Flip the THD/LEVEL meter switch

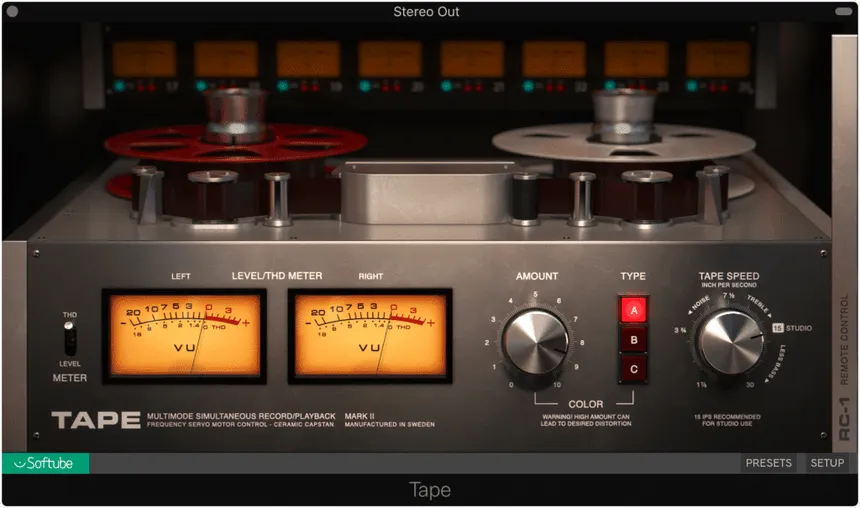70,338
